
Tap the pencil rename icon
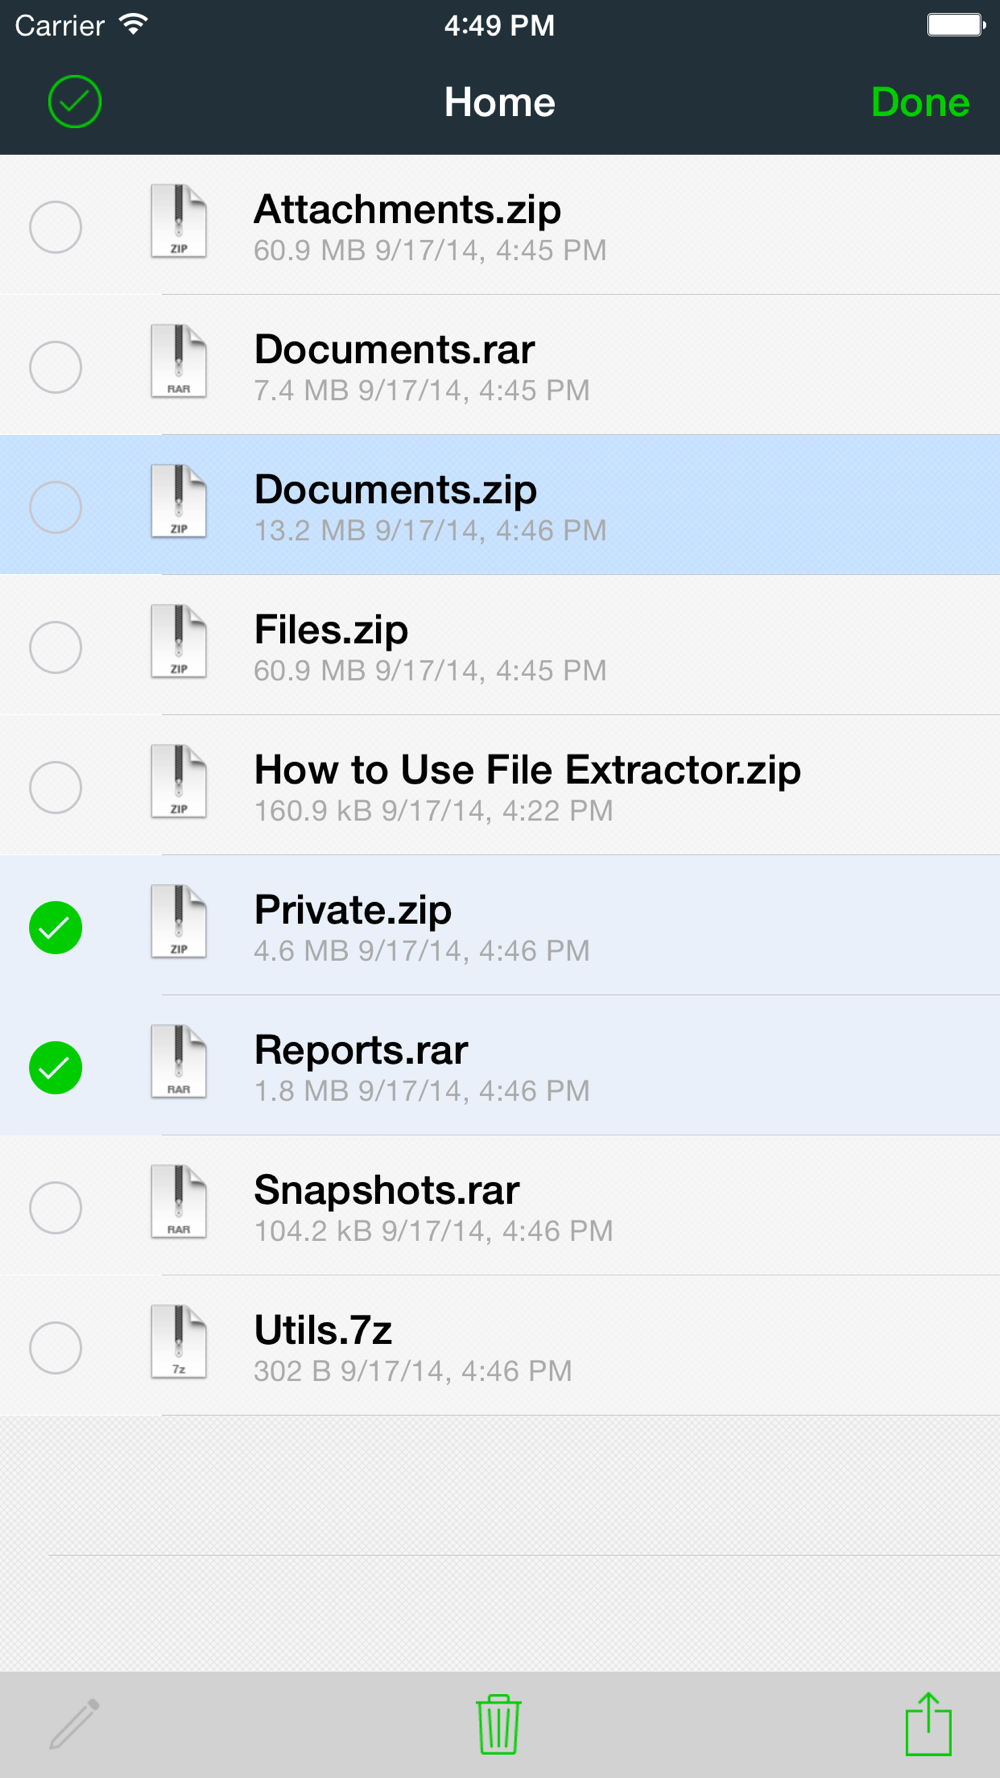75,1724
